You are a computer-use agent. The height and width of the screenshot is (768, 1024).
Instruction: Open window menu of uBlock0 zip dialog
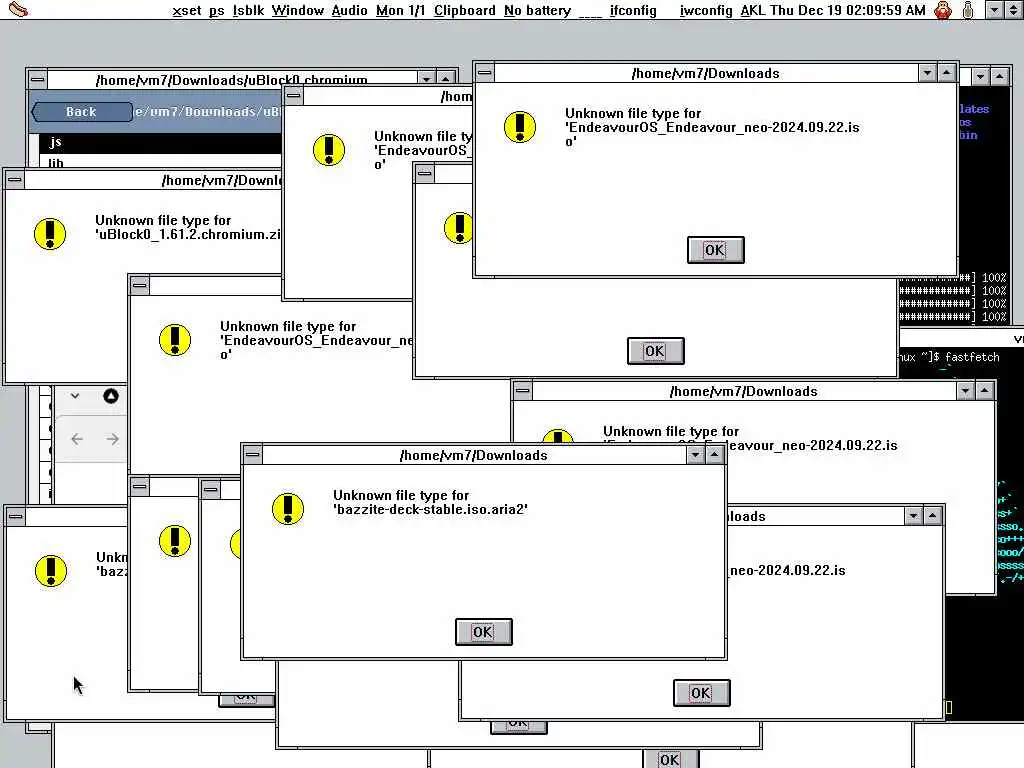click(x=14, y=180)
